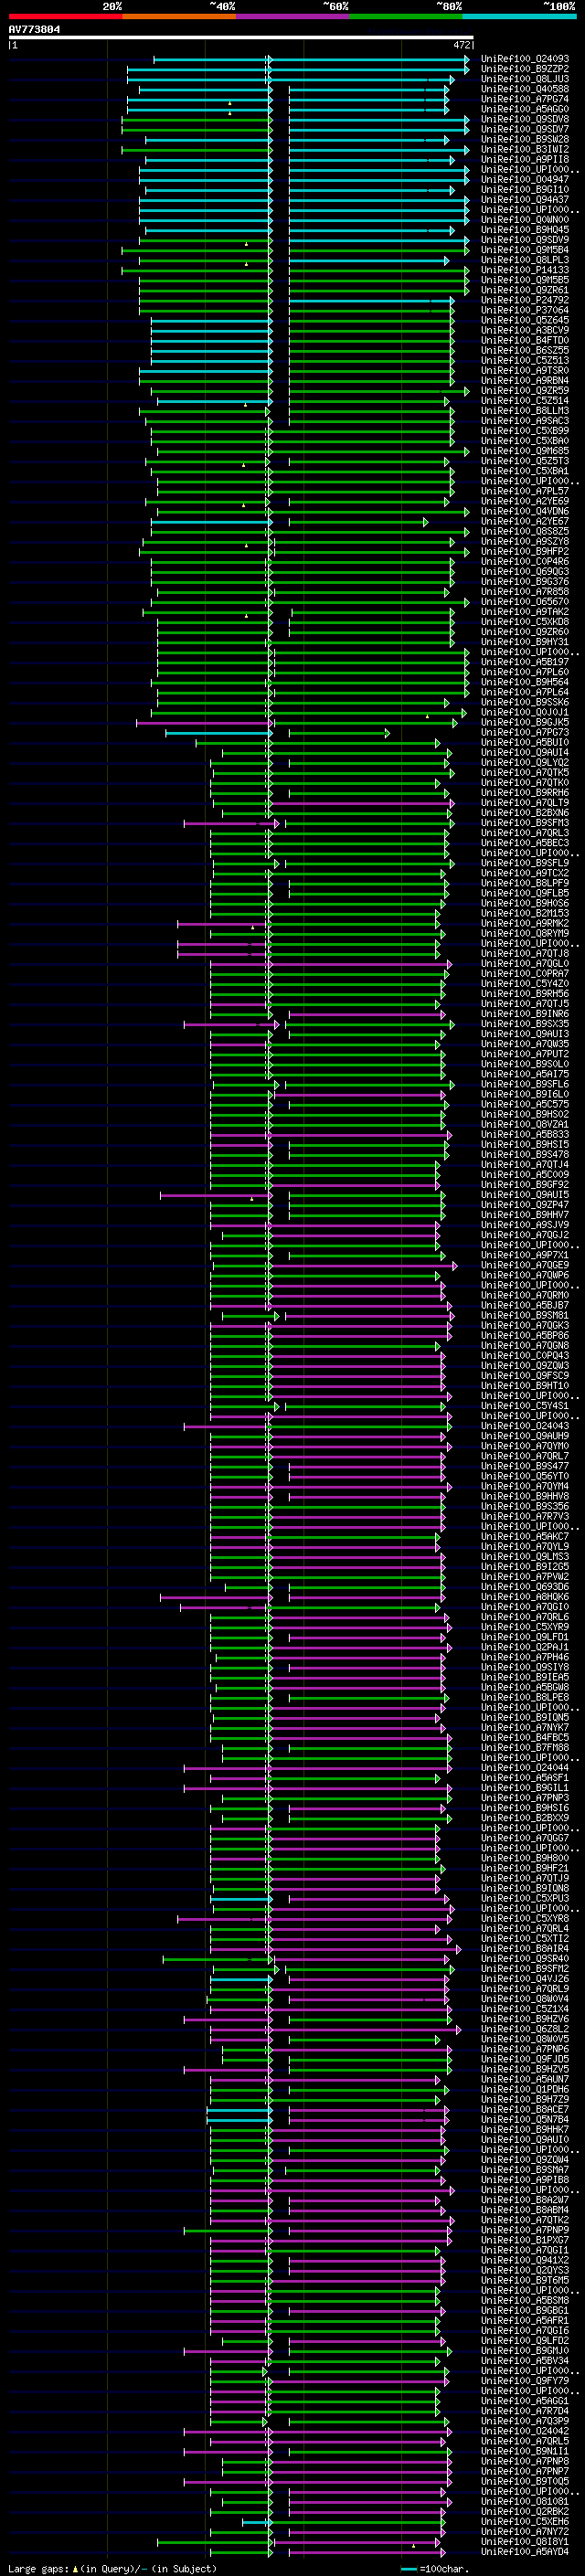Select the UniRef100_A5B197 row label
This screenshot has height=2576, width=585.
tap(525, 662)
